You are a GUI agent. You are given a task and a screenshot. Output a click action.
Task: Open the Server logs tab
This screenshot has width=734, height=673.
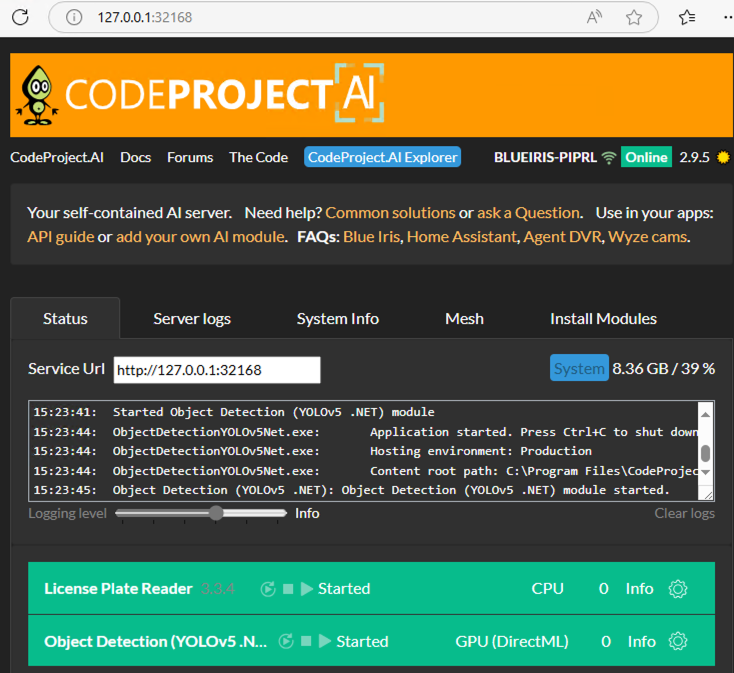192,319
